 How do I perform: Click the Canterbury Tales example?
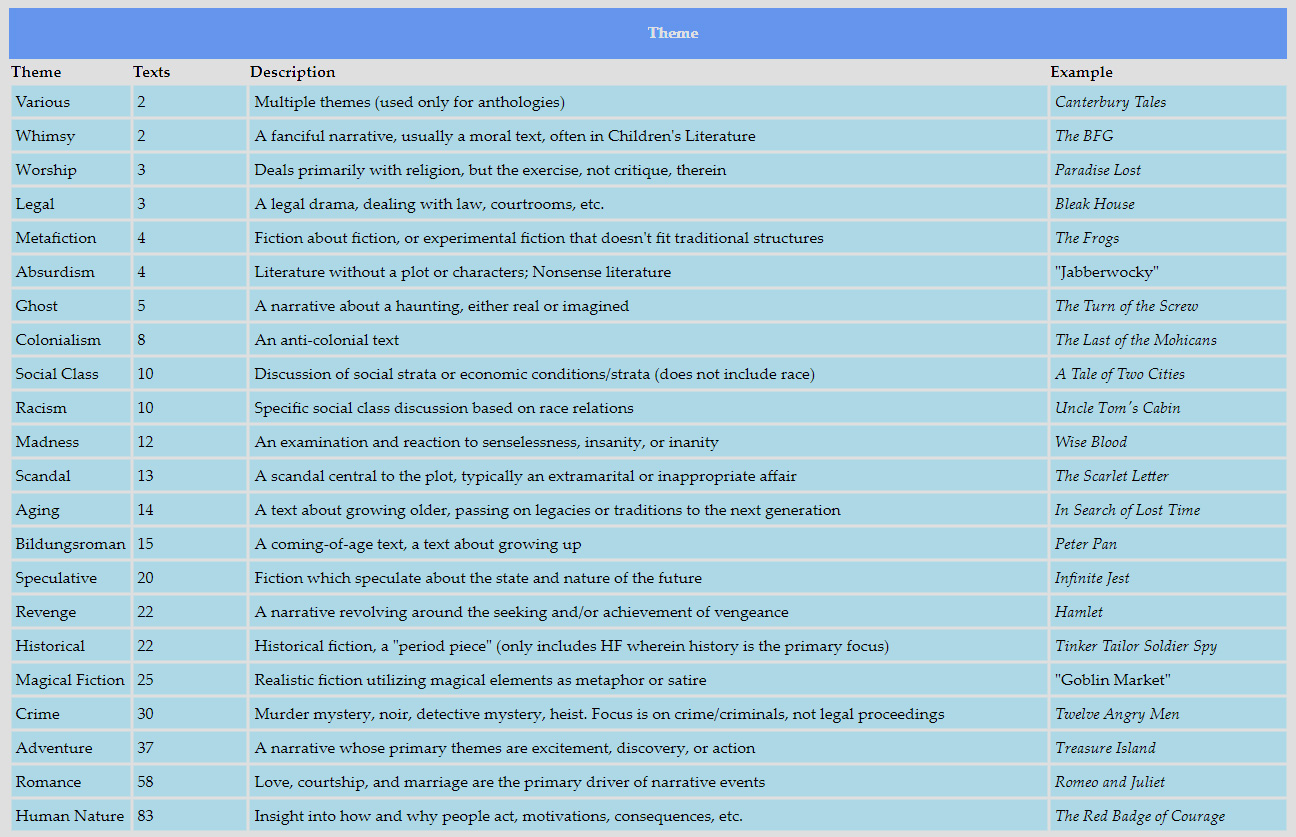click(x=1110, y=102)
